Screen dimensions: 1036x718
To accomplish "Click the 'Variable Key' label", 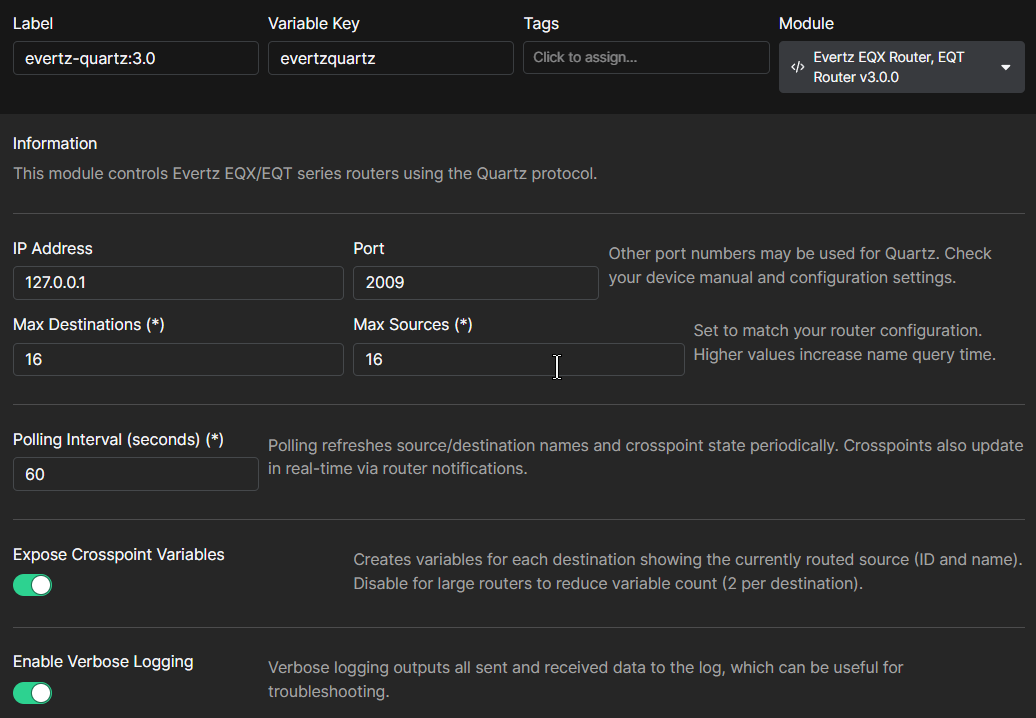I will [x=314, y=24].
